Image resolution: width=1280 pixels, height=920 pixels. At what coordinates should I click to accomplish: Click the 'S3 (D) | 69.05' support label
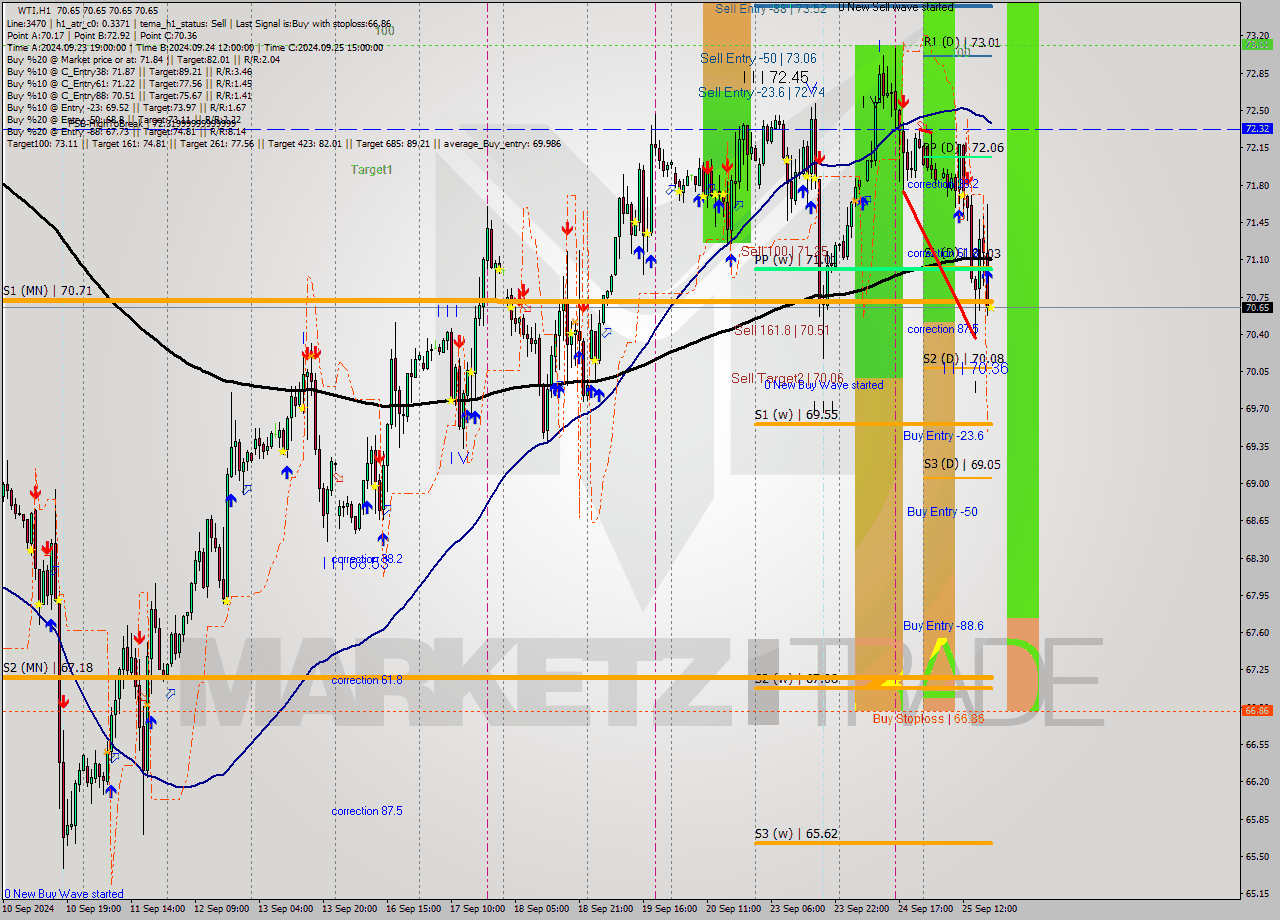[962, 464]
